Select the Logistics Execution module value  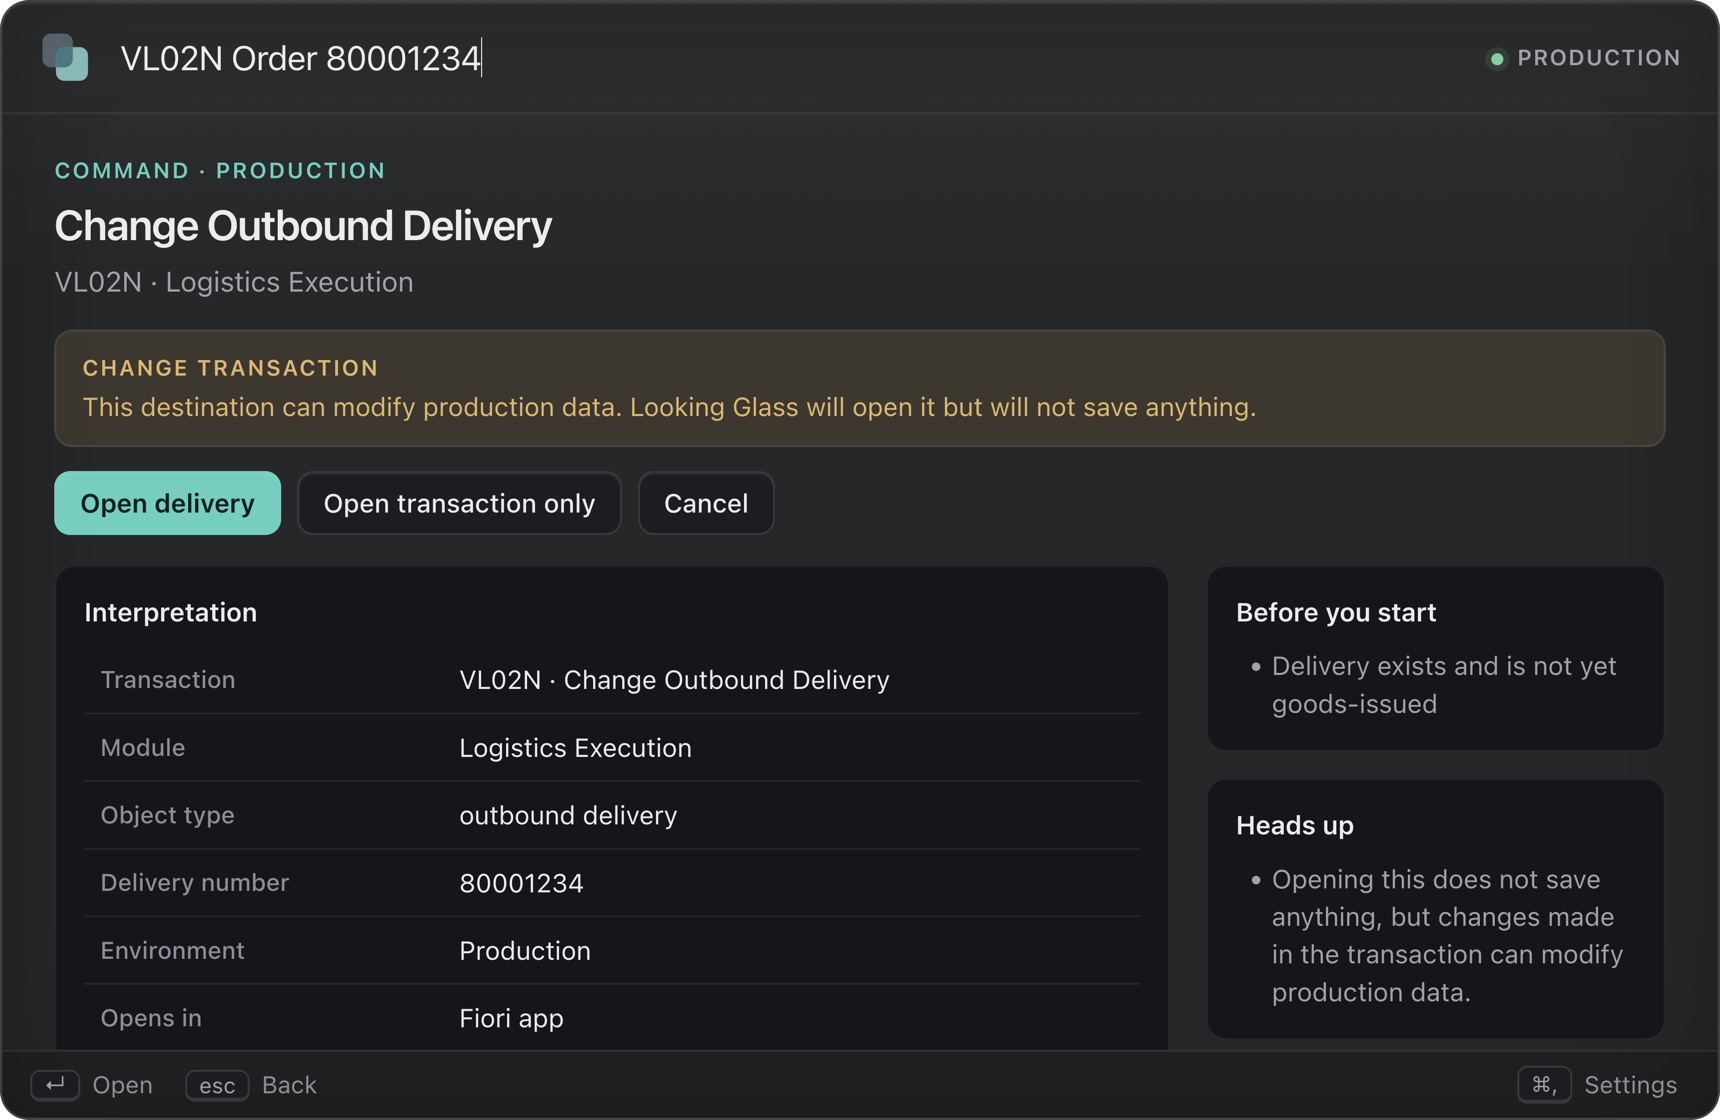(575, 748)
